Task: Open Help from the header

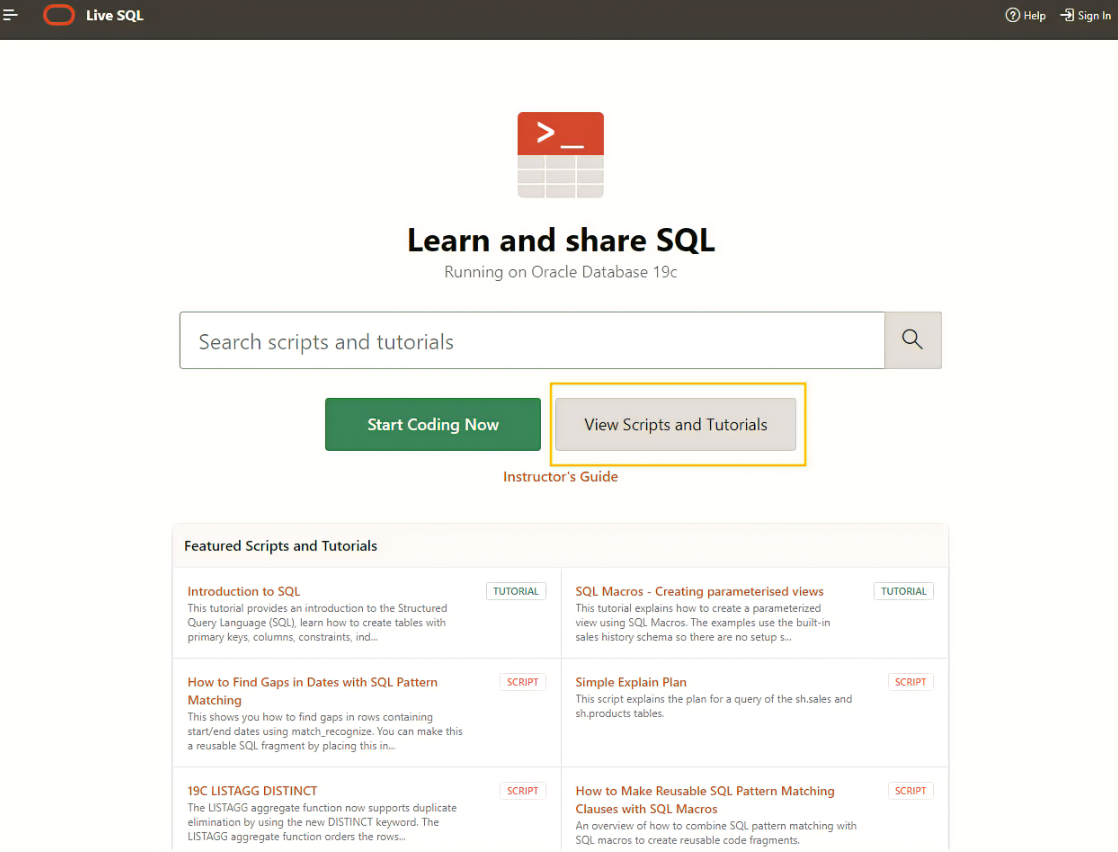Action: (1025, 15)
